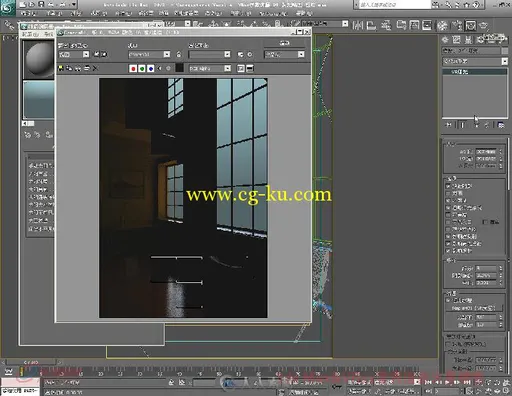Switch to the Hierarchy command panel tab
Viewport: 512px width, 396px height.
(x=468, y=40)
